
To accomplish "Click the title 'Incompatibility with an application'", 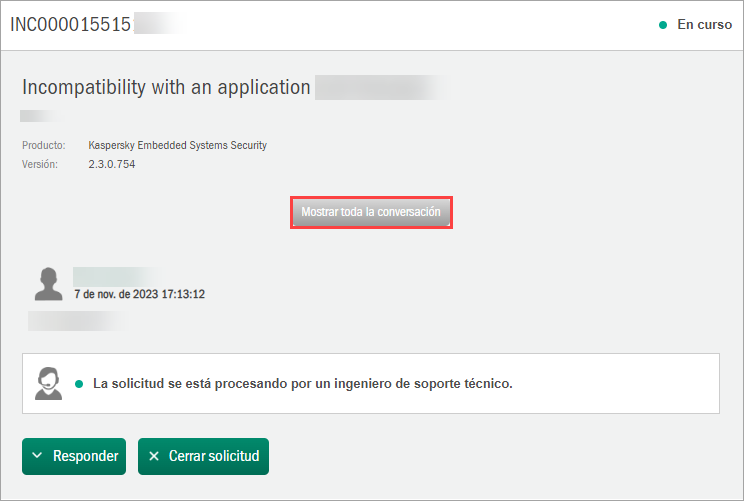I will pyautogui.click(x=166, y=87).
